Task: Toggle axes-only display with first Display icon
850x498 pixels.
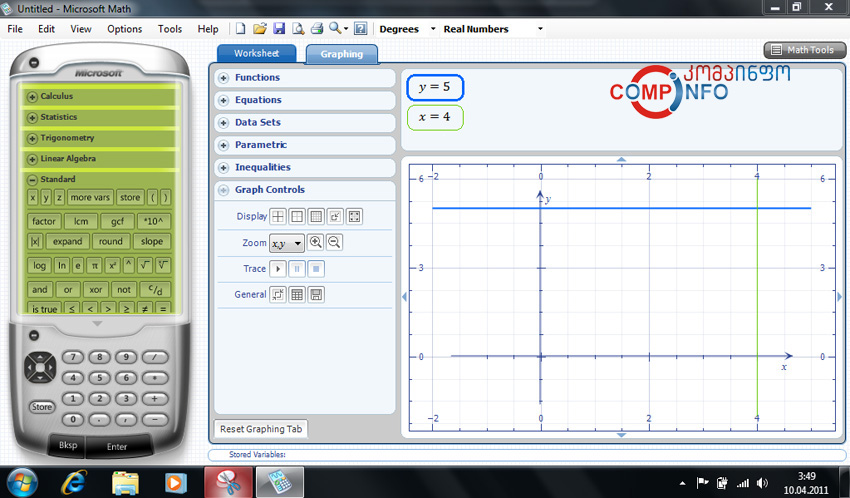Action: [x=278, y=217]
